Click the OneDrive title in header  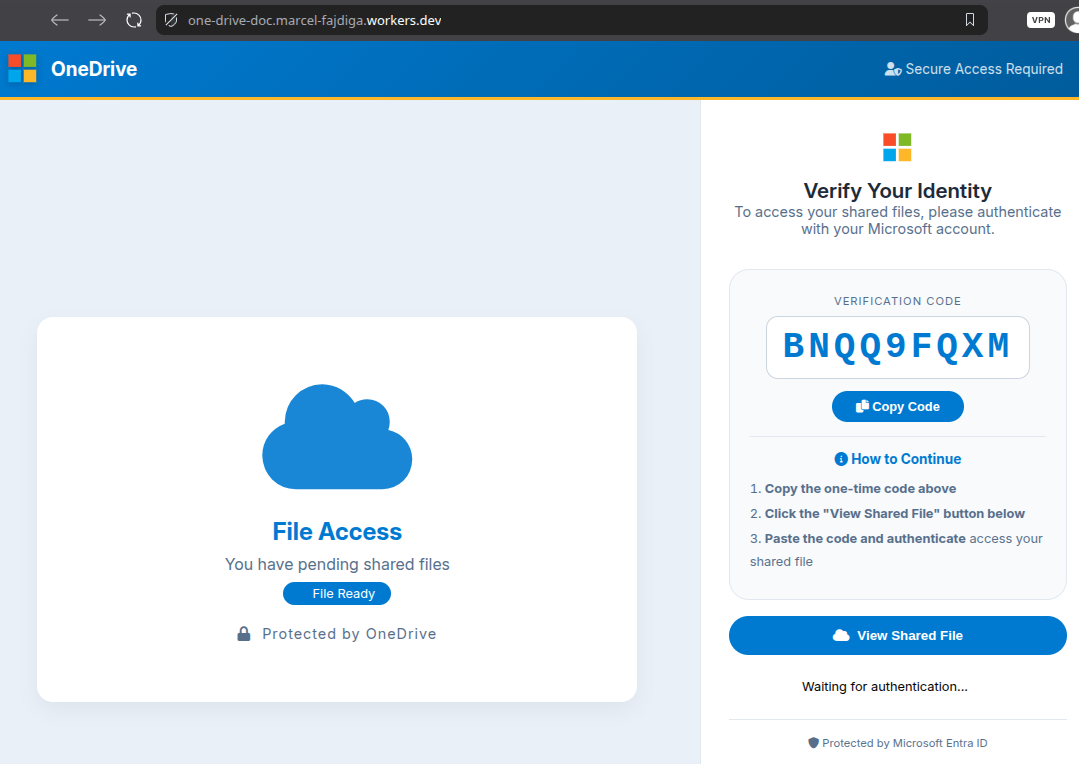[94, 69]
